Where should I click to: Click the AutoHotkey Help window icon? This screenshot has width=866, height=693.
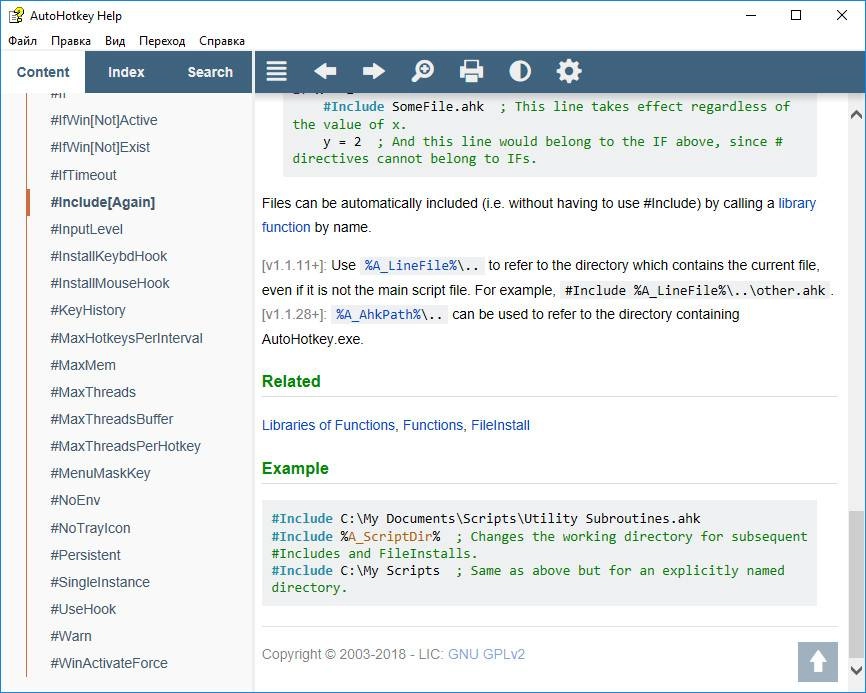tap(16, 15)
